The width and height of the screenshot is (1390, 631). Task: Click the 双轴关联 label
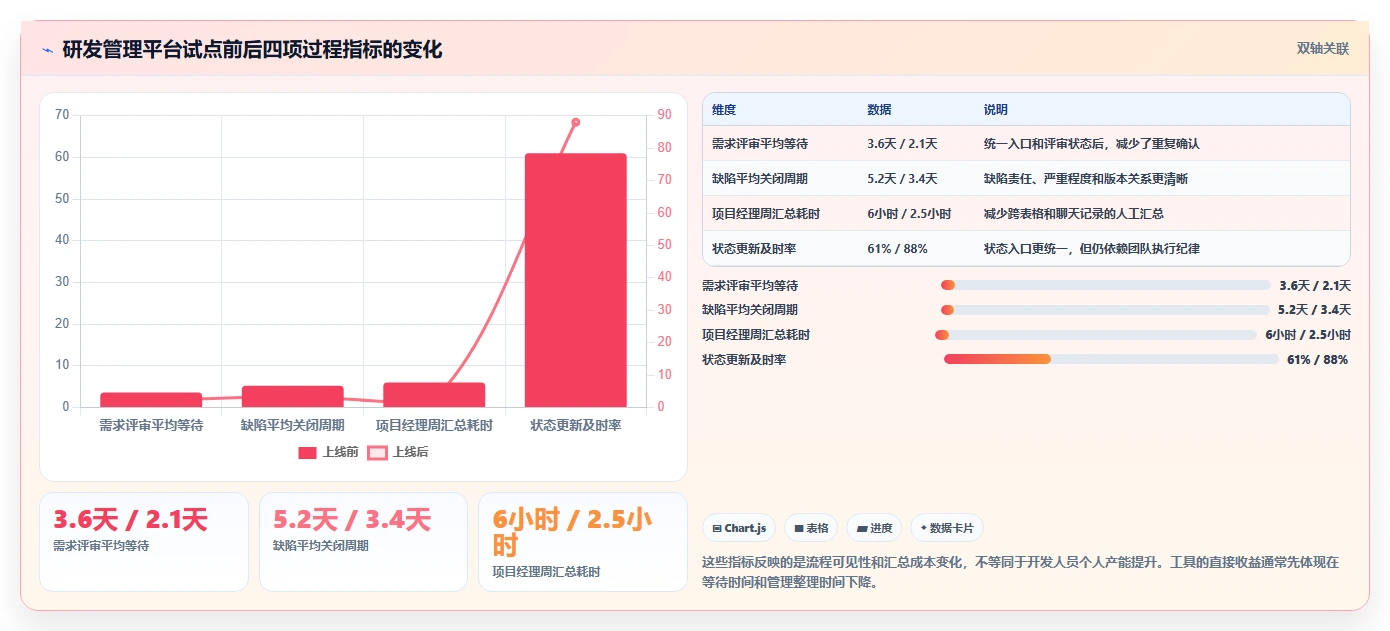coord(1323,49)
